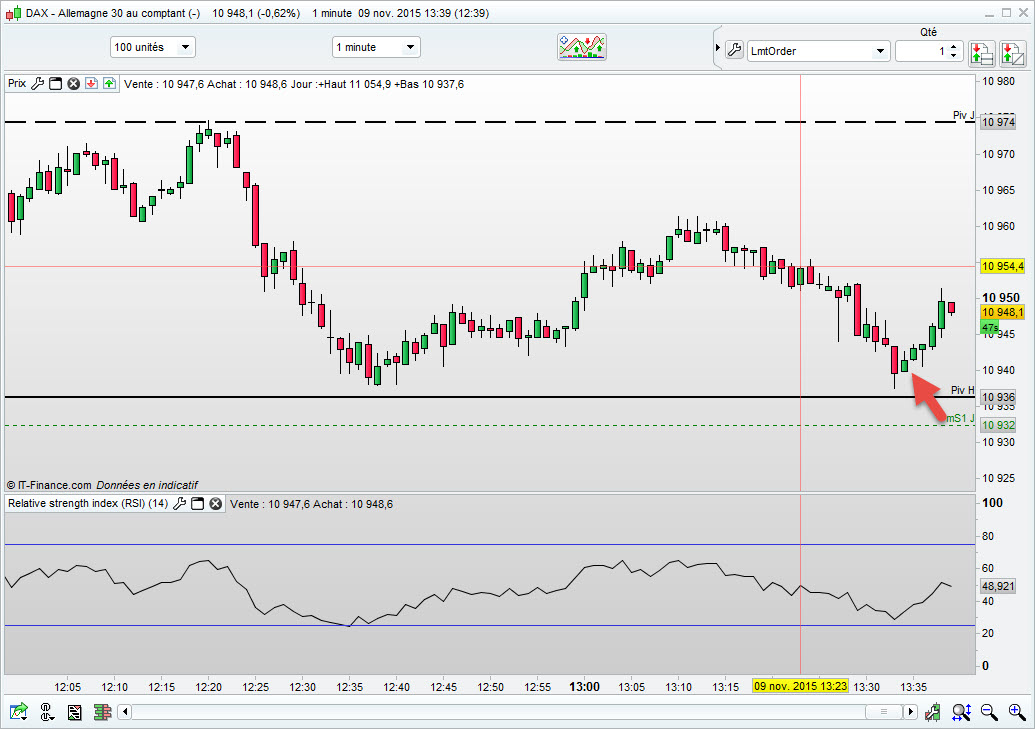Maximize the RSI panel window icon
The width and height of the screenshot is (1035, 729).
tap(198, 504)
